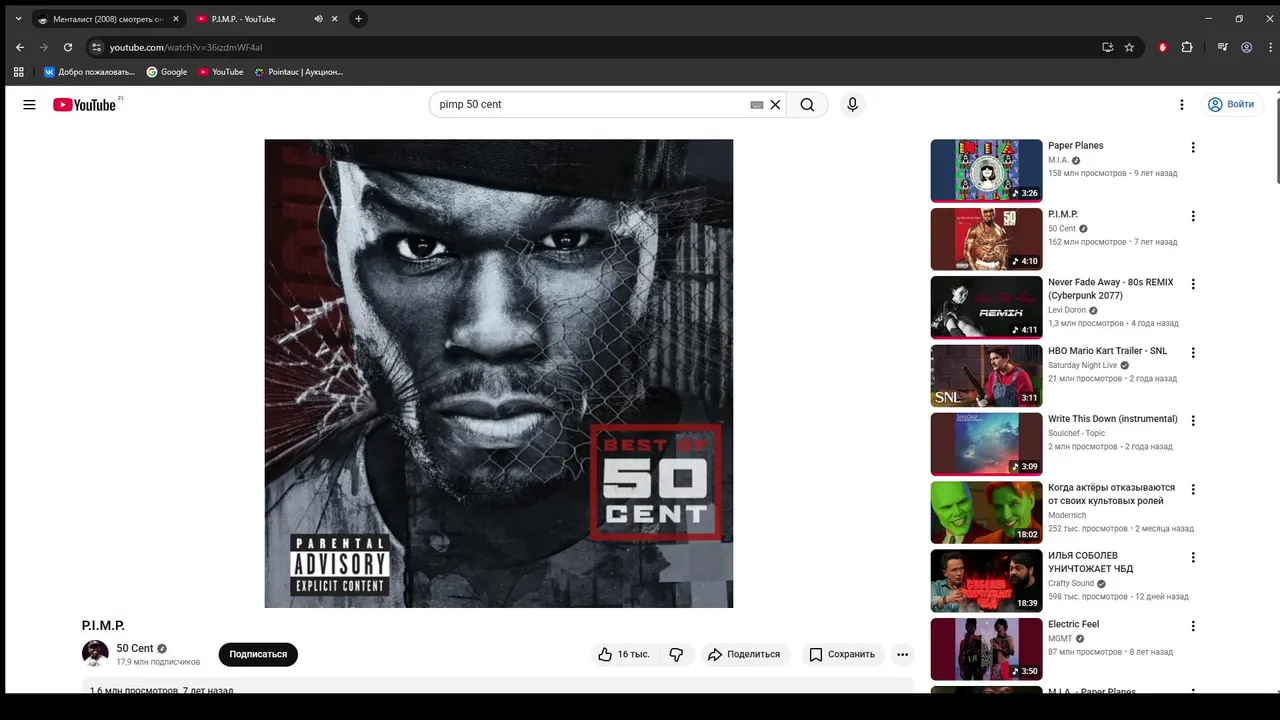
Task: Open the Modernich channel name
Action: click(1067, 515)
